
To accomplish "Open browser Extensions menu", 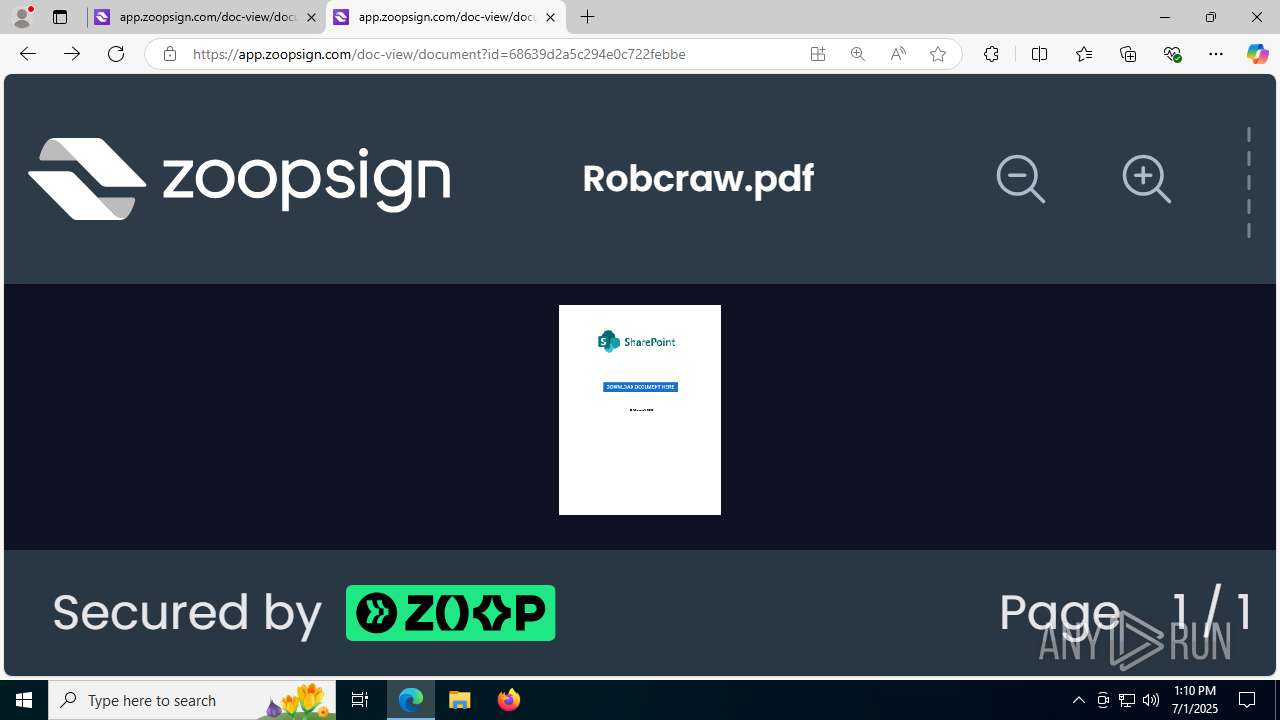I will 991,54.
